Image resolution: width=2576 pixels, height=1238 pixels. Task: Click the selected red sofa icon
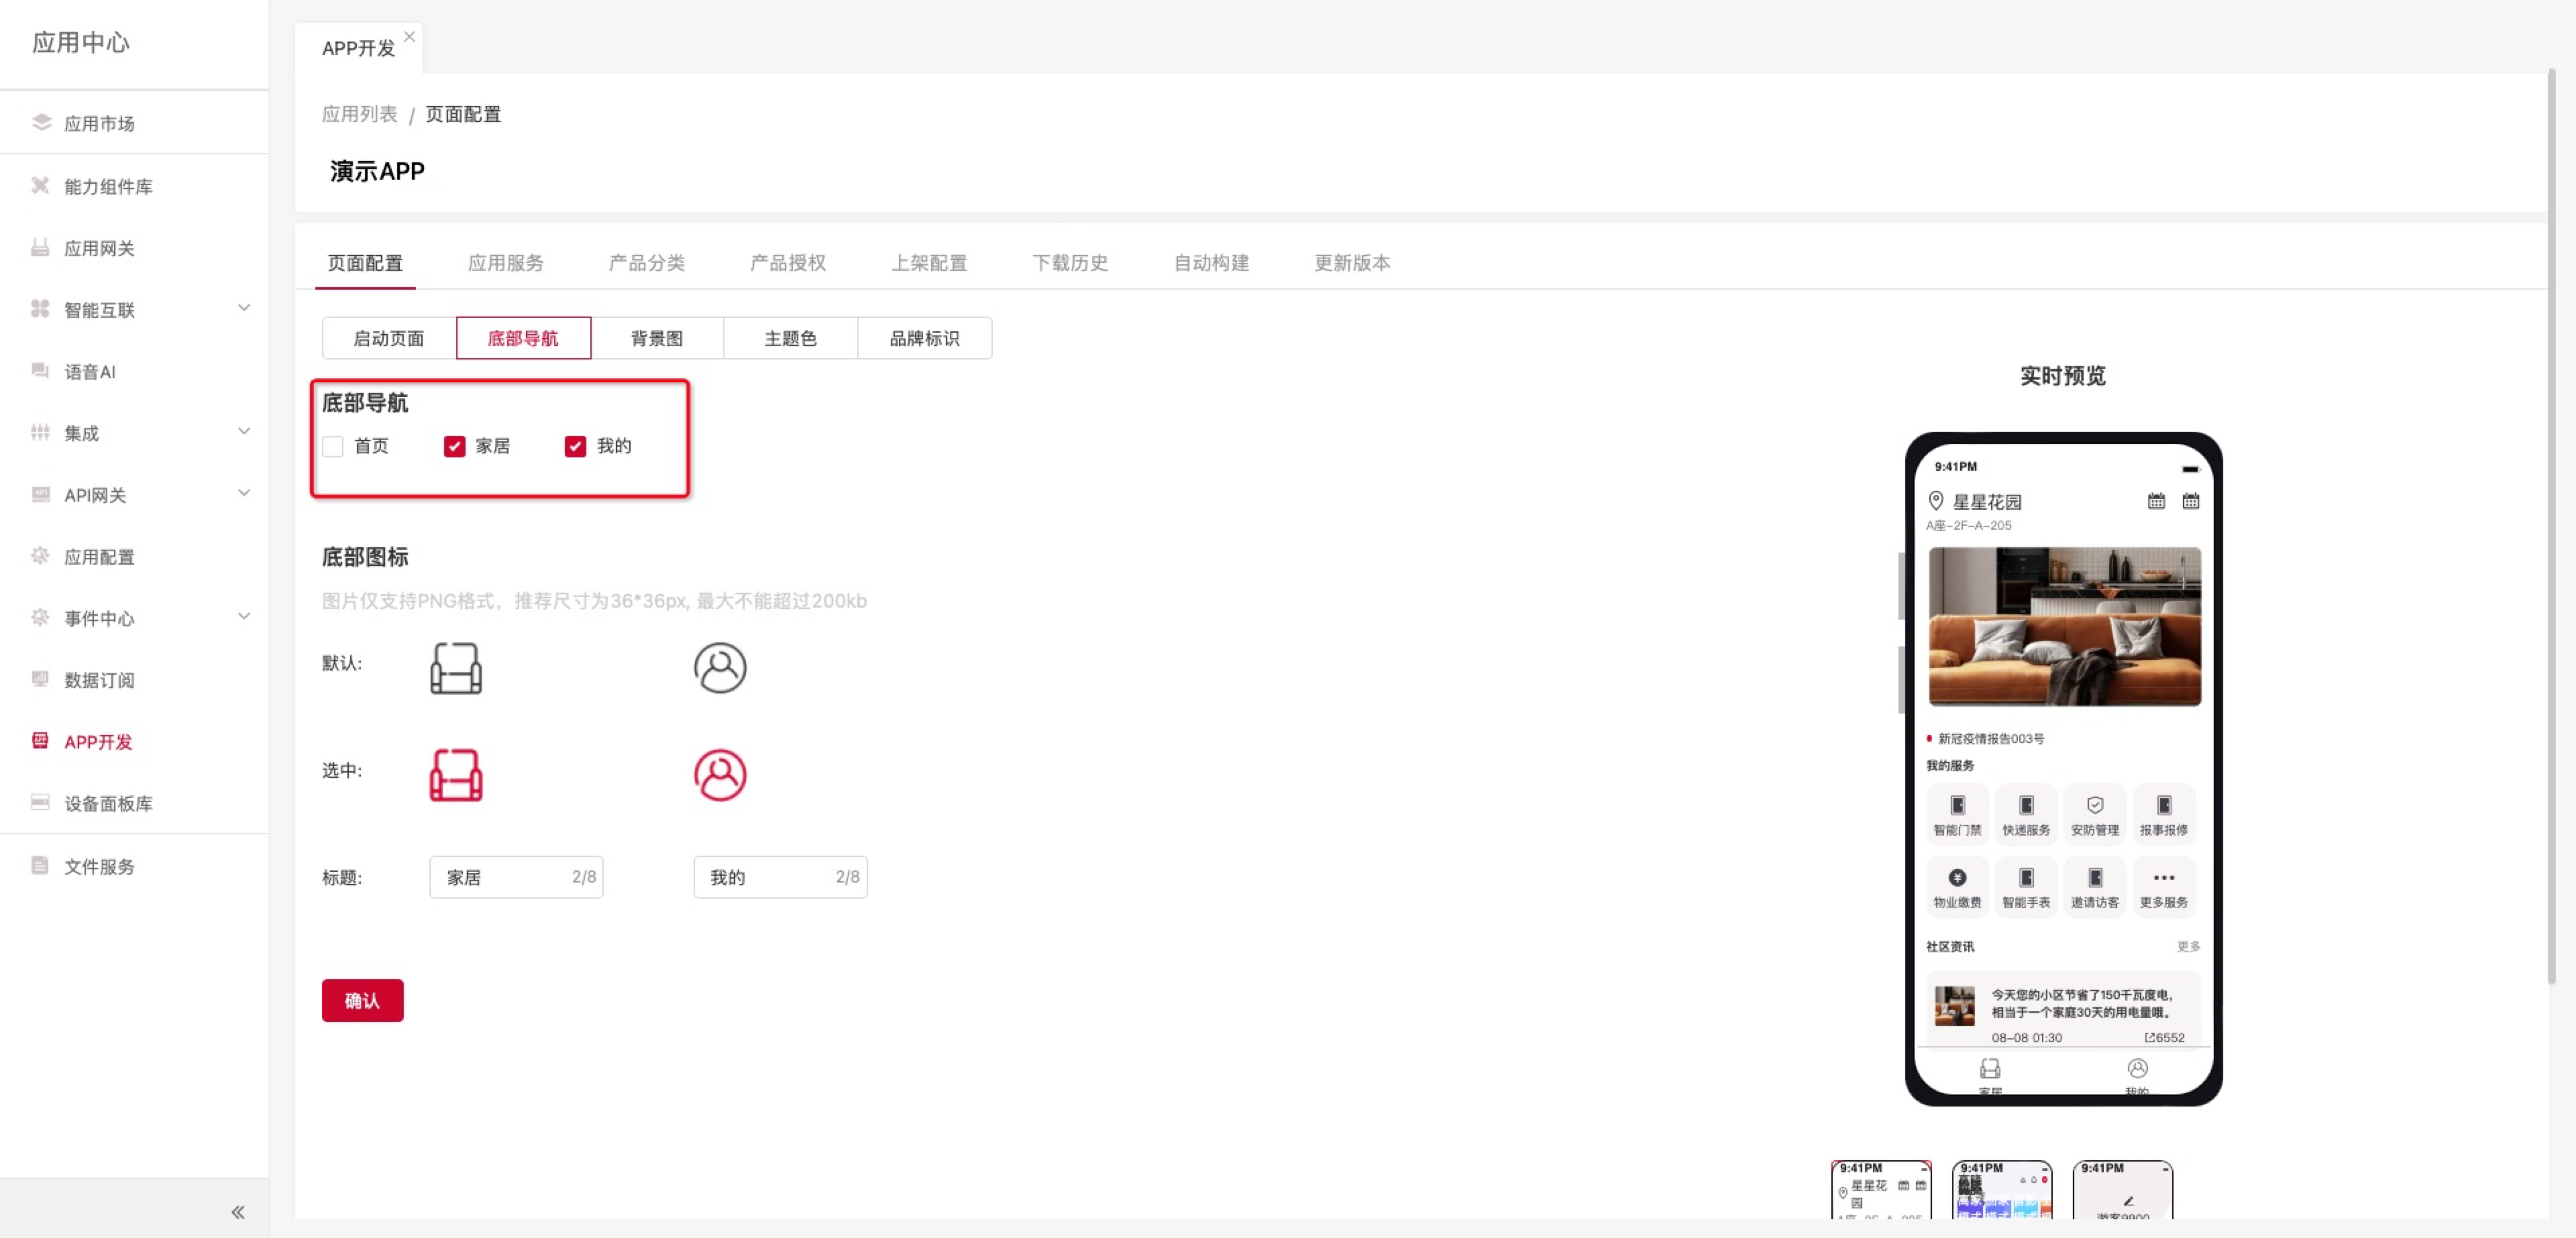pos(456,775)
